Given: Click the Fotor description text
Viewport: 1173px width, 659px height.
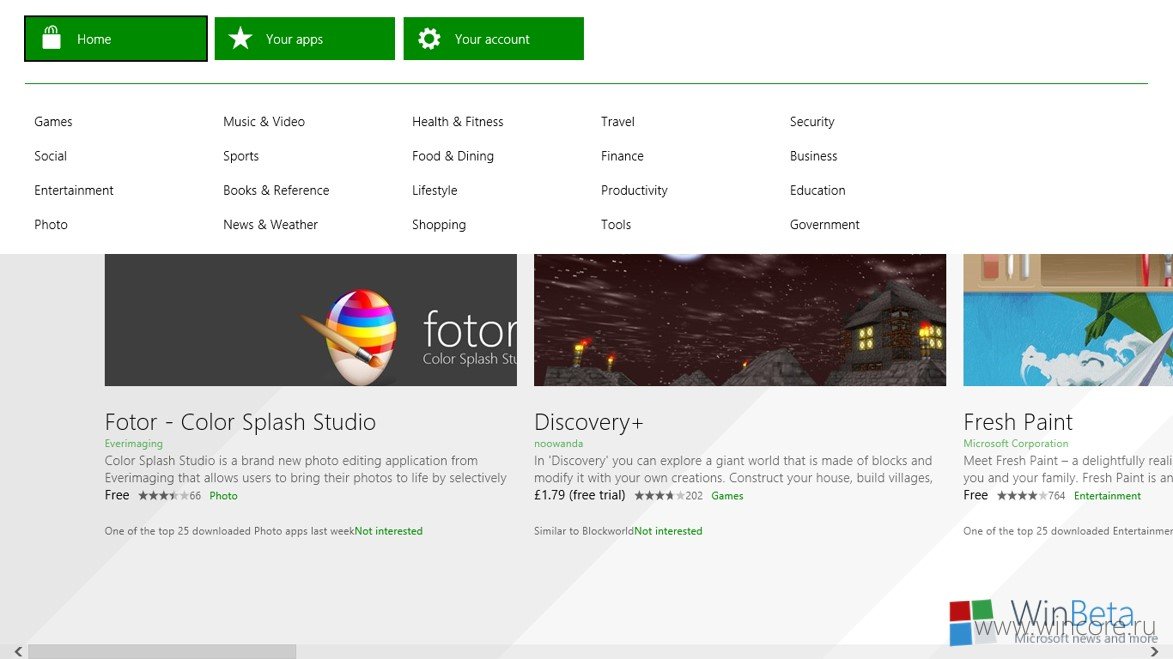Looking at the screenshot, I should pos(305,469).
